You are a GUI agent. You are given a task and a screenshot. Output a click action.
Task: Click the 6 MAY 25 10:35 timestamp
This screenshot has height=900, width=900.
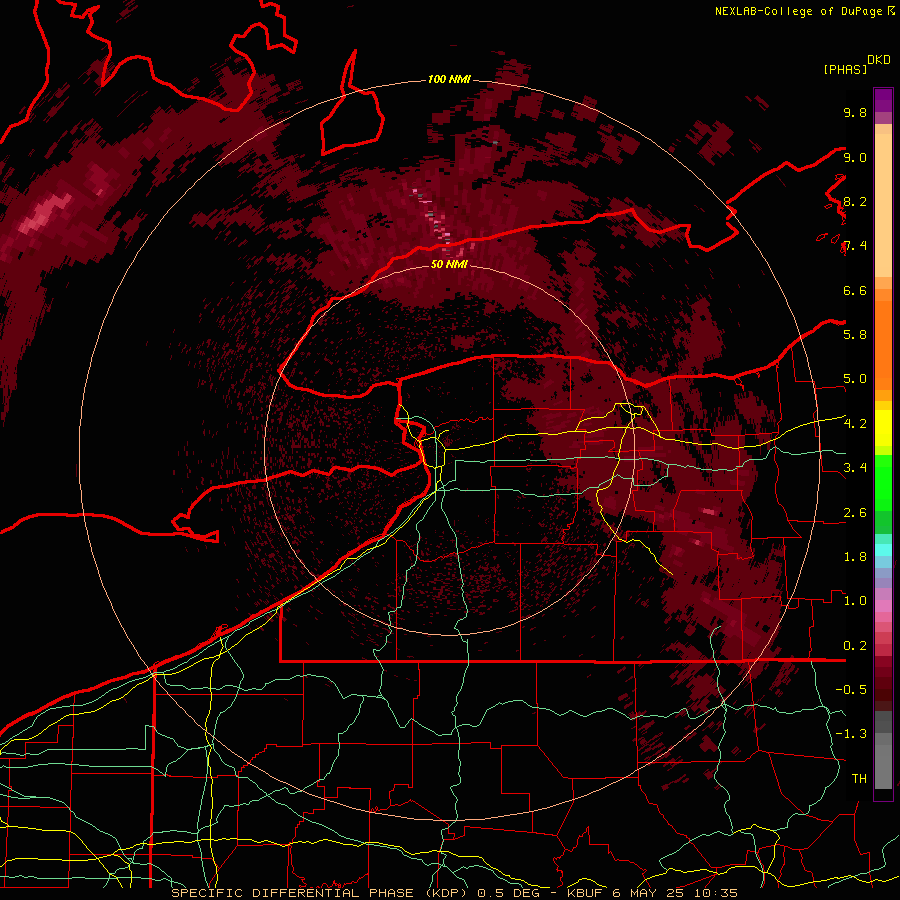[674, 893]
